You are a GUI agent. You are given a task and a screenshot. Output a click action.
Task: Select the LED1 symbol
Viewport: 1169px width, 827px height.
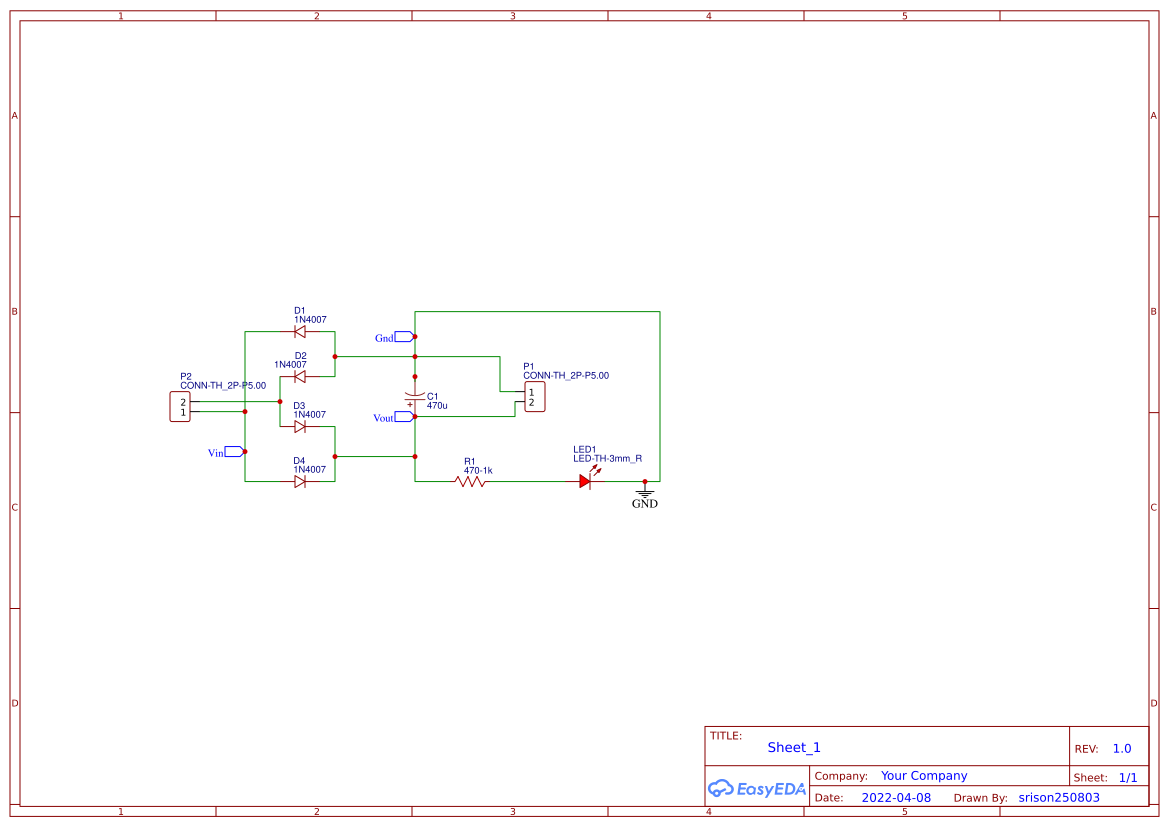[587, 480]
